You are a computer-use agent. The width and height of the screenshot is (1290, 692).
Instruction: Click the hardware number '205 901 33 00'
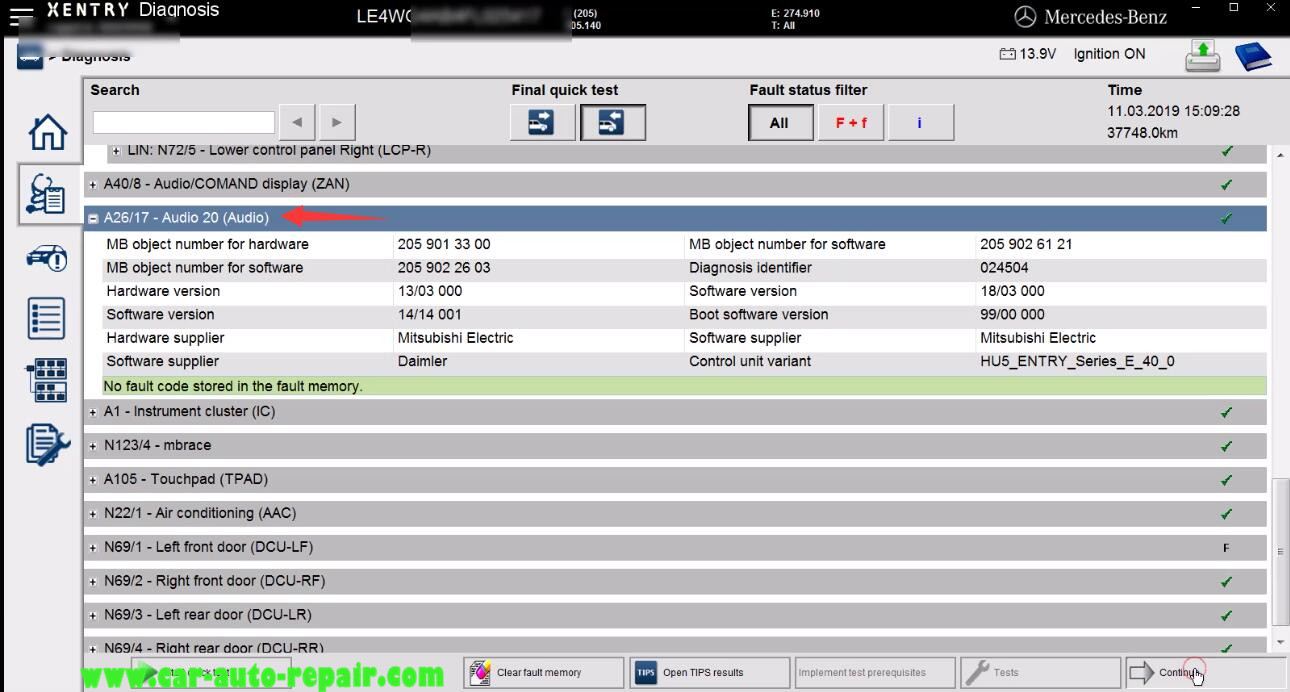(x=444, y=244)
